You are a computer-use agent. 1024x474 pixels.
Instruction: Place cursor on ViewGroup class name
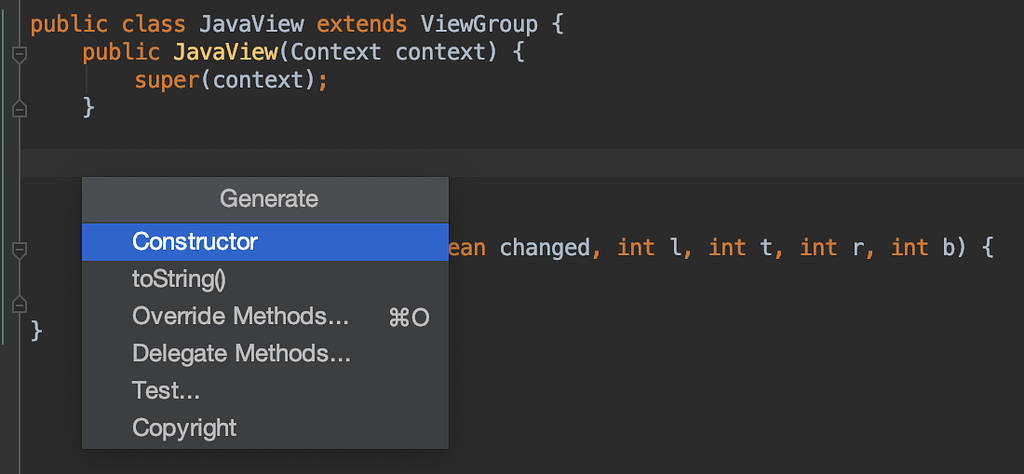479,25
